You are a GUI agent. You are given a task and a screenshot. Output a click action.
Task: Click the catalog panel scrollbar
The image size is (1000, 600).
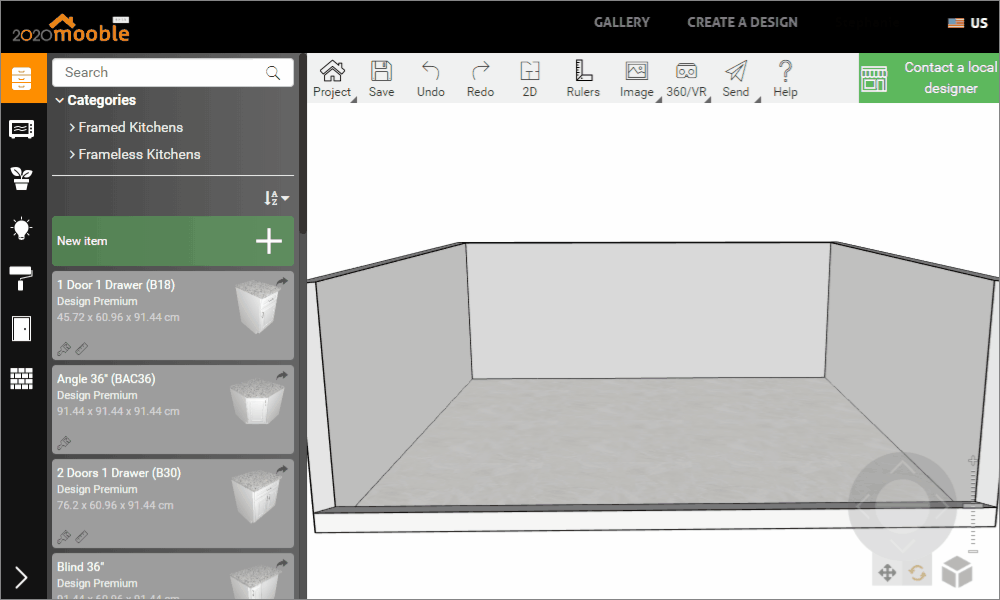(x=302, y=145)
